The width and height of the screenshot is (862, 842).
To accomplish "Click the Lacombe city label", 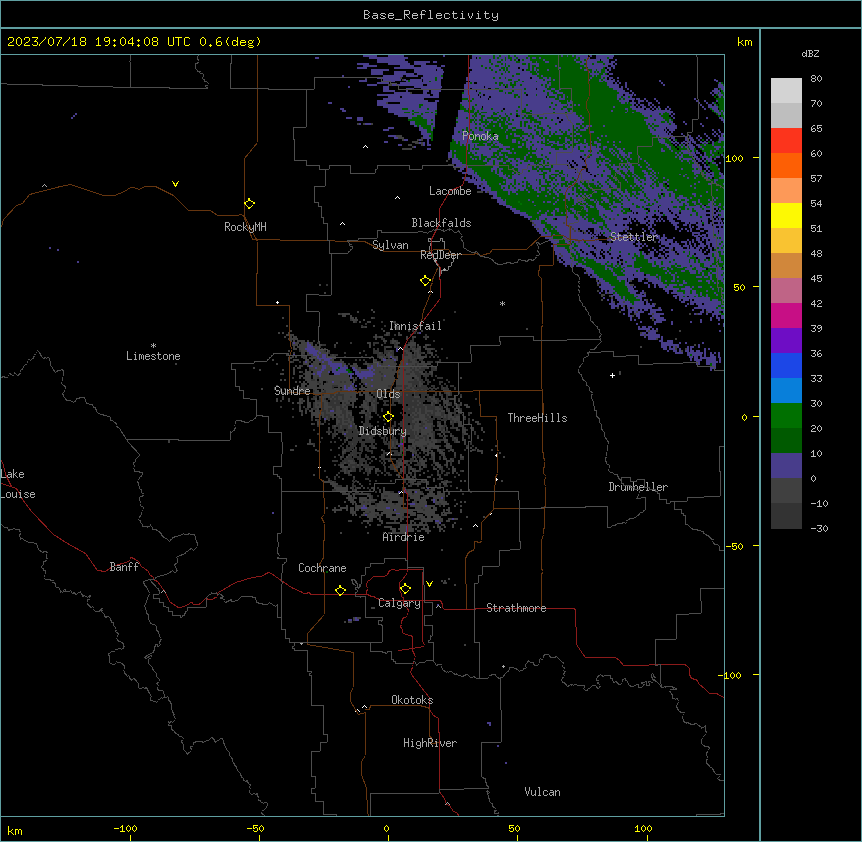I will click(450, 191).
